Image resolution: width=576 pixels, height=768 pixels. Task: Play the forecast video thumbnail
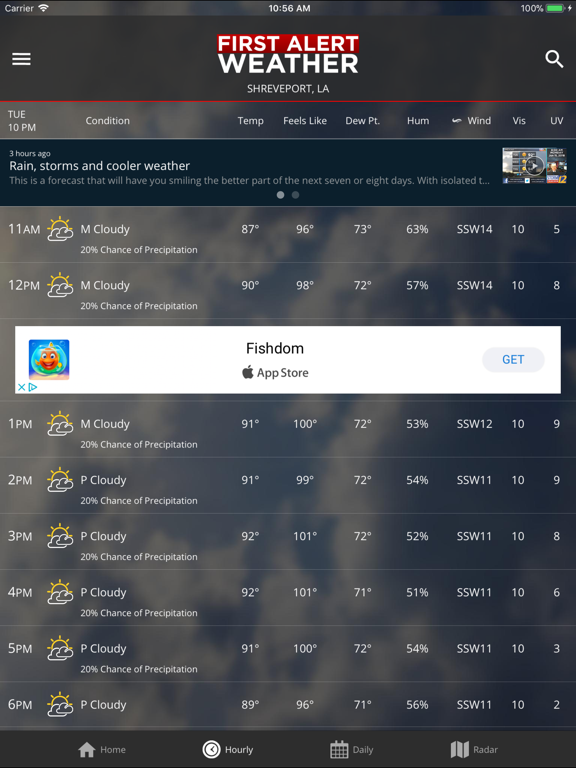pyautogui.click(x=534, y=166)
